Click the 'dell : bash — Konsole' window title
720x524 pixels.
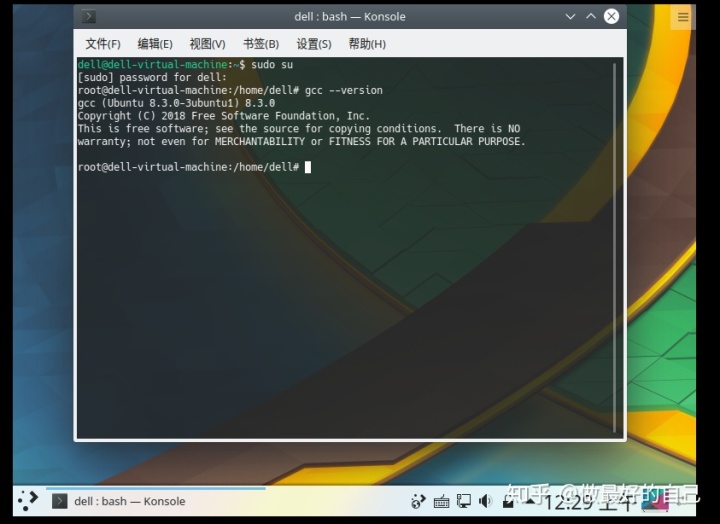350,17
